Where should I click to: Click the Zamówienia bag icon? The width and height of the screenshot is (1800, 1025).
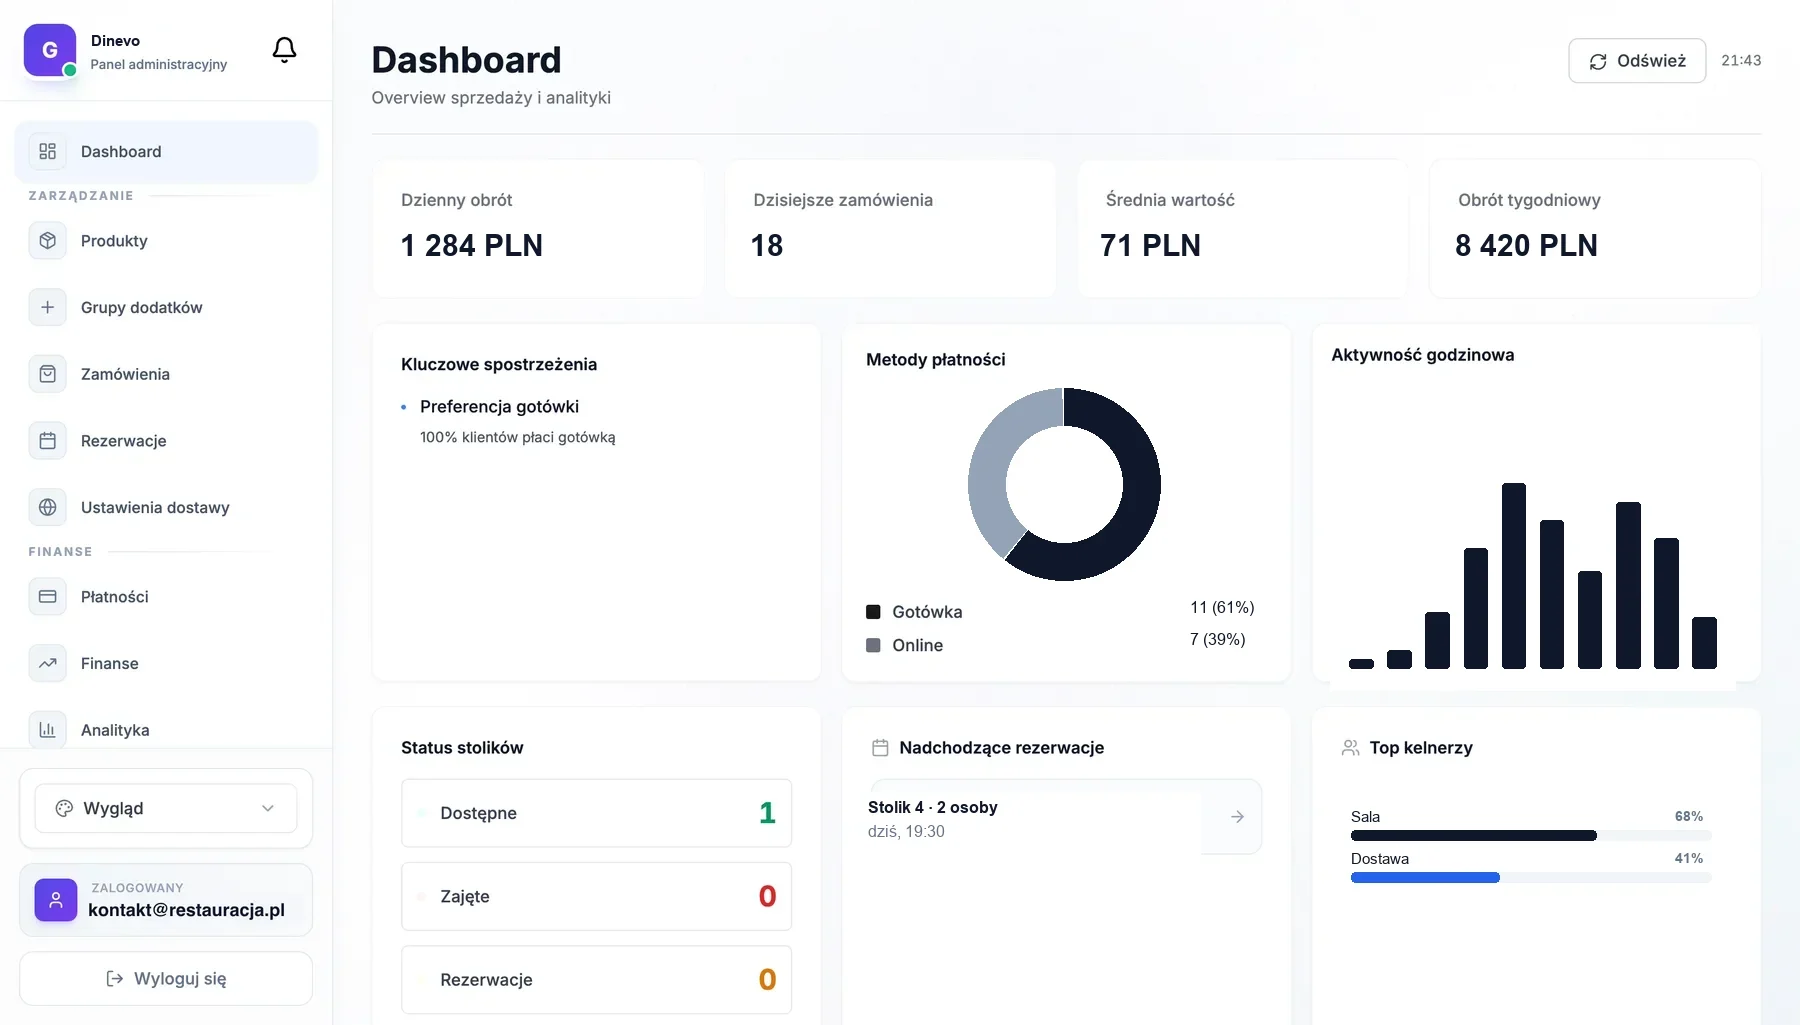(x=47, y=374)
